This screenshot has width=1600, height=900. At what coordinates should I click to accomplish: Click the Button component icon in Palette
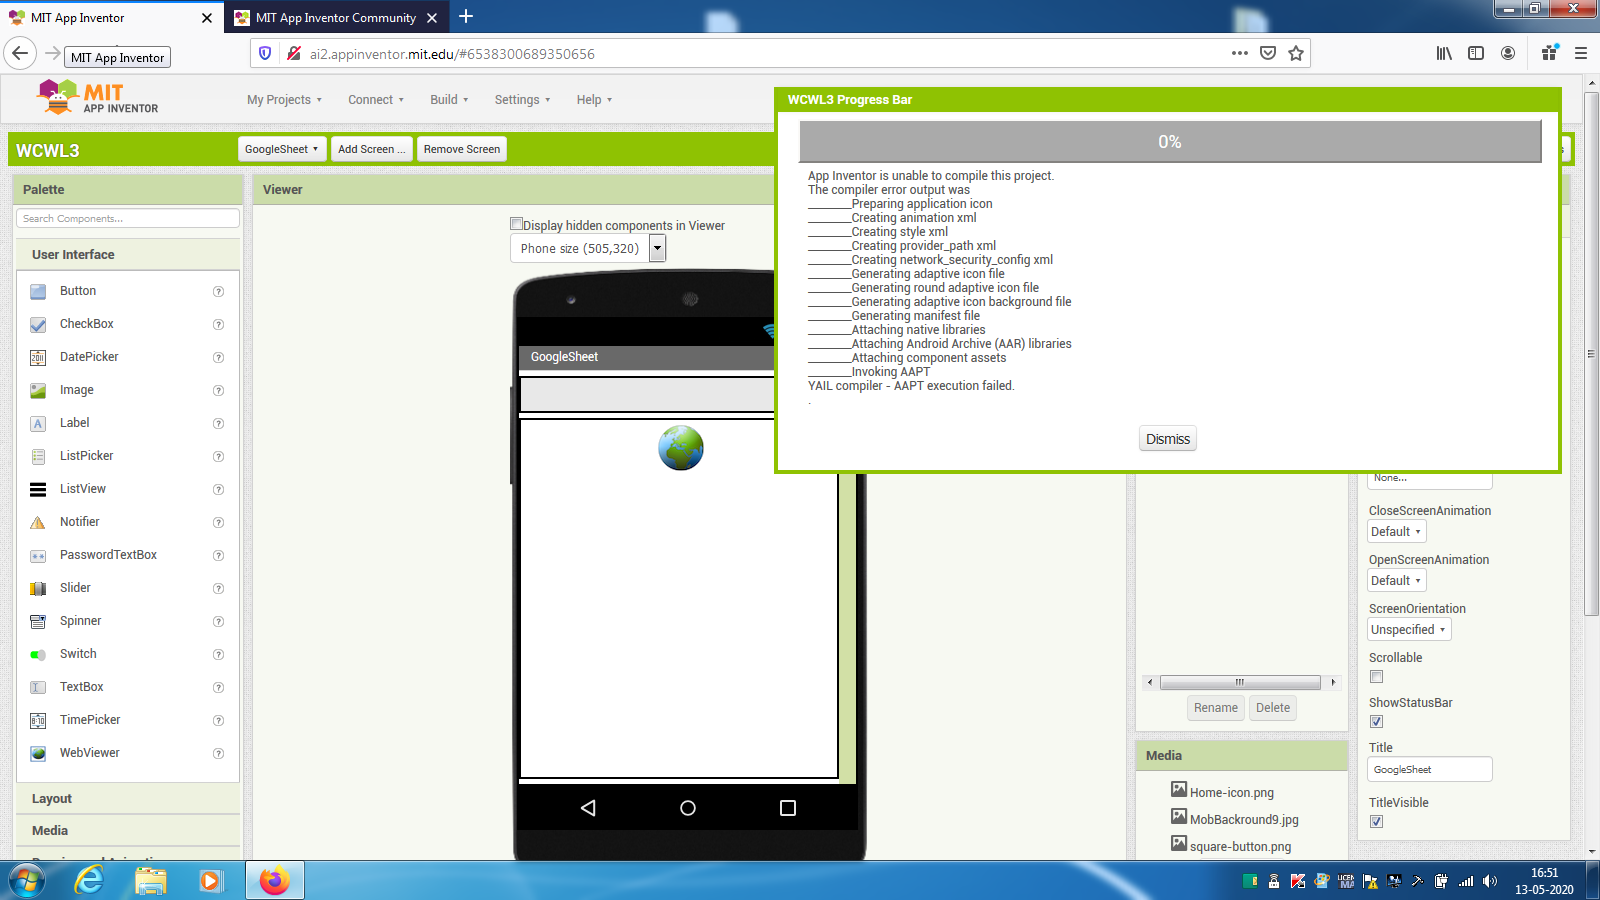[x=38, y=291]
